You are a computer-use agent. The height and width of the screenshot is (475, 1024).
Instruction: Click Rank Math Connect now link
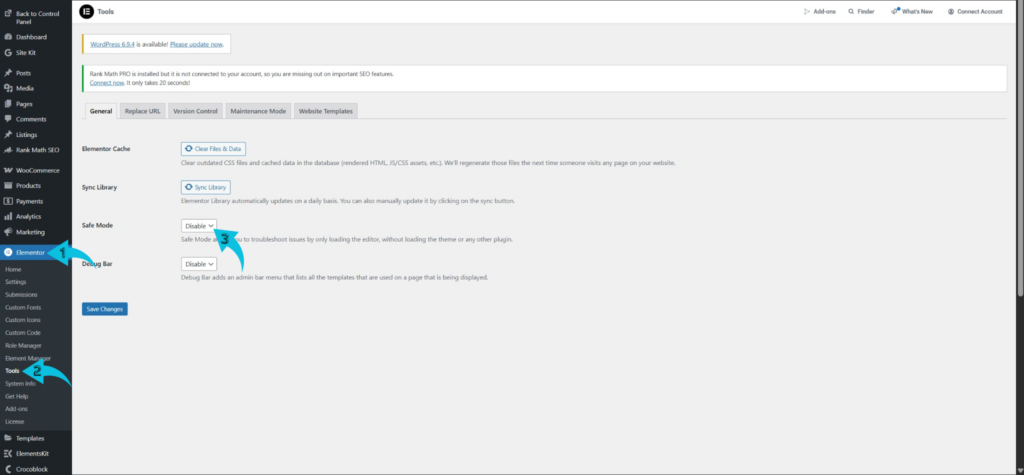tap(107, 83)
